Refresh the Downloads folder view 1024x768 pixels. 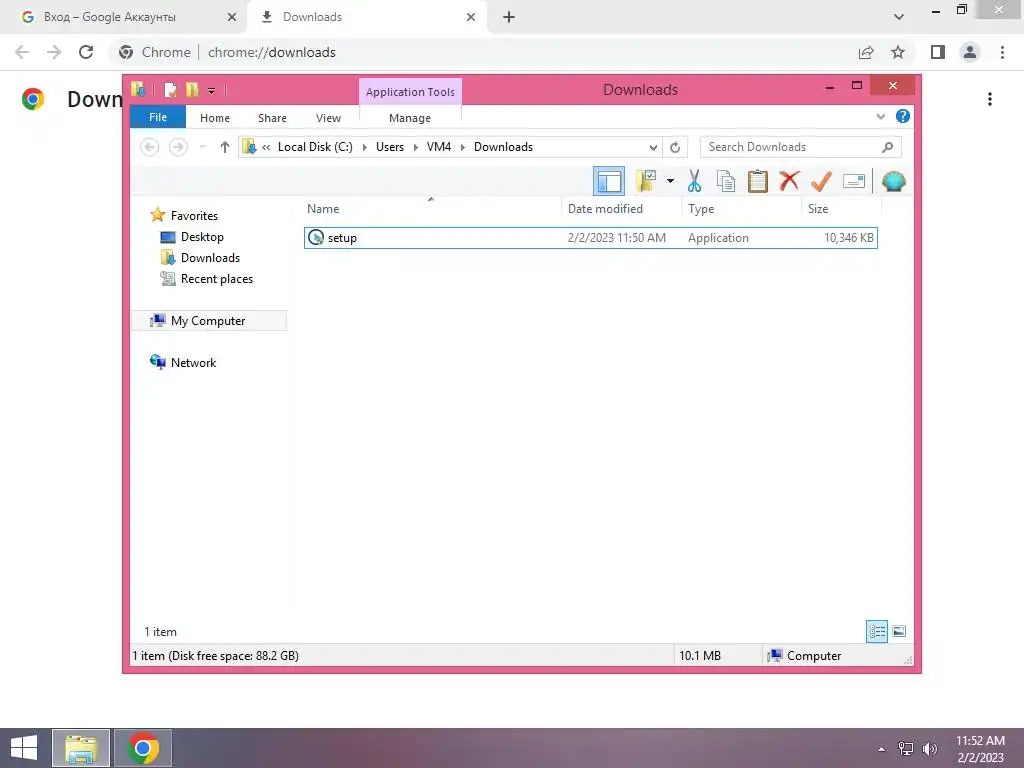(x=675, y=148)
